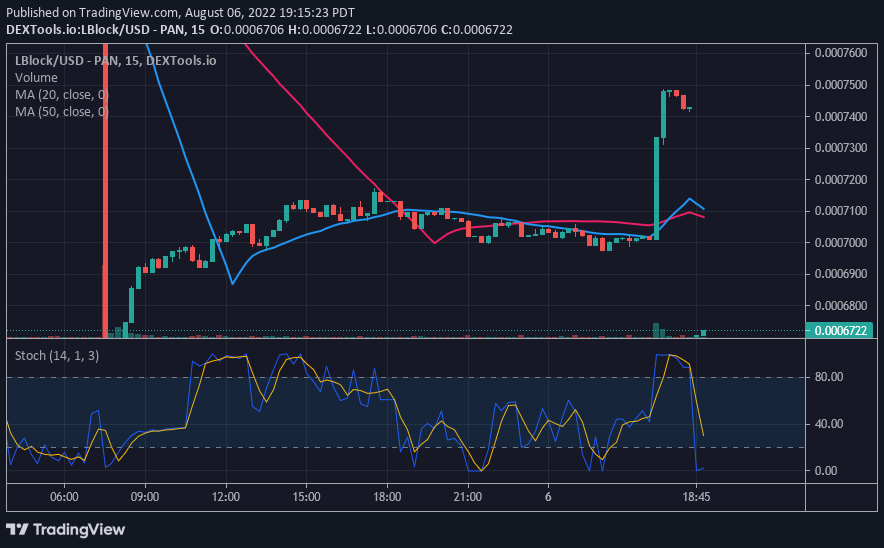The image size is (884, 548).
Task: Click the 0.0007600 price axis label
Action: coord(840,53)
